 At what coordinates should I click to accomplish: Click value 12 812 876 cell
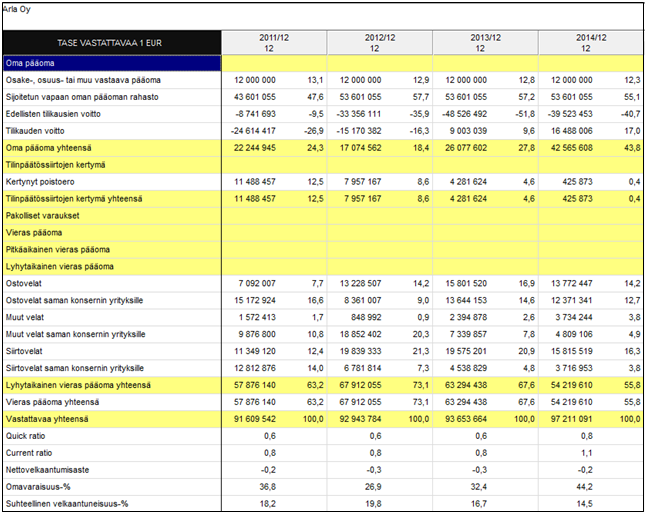tap(255, 368)
